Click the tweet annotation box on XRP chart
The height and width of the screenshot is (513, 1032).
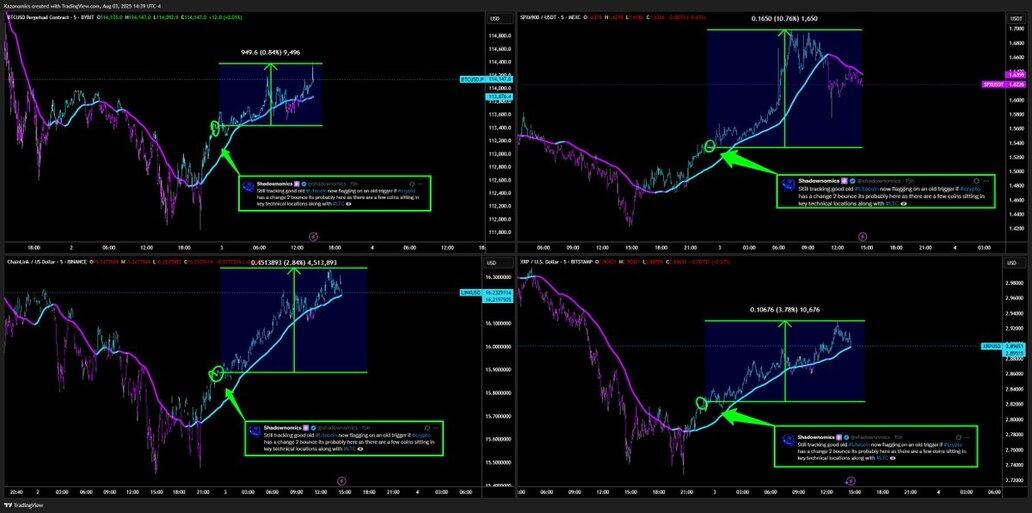[x=875, y=447]
